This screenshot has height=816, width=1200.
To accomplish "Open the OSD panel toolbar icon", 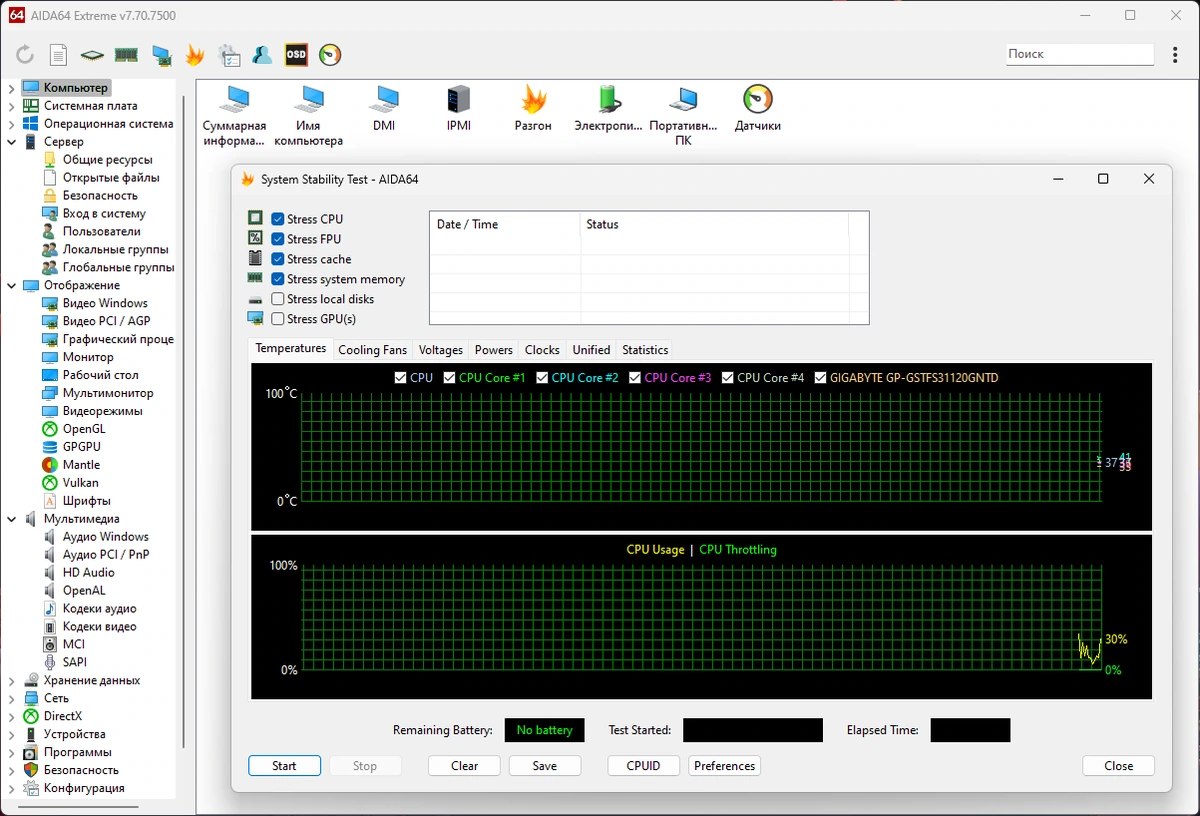I will 296,55.
